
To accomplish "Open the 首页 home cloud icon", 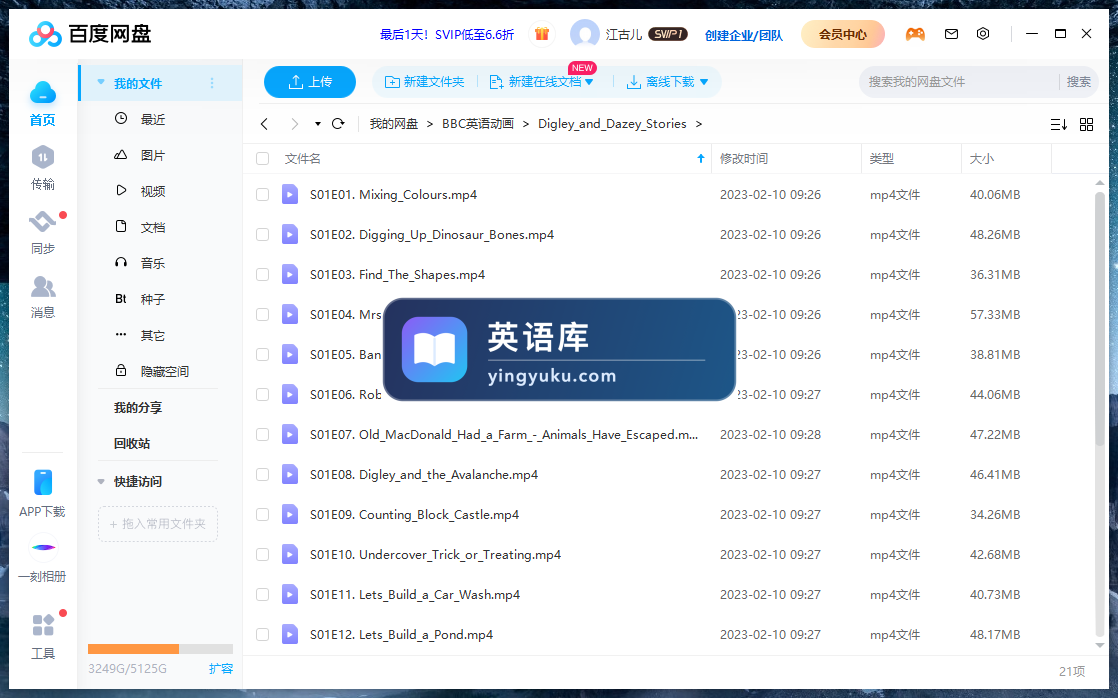I will (43, 93).
